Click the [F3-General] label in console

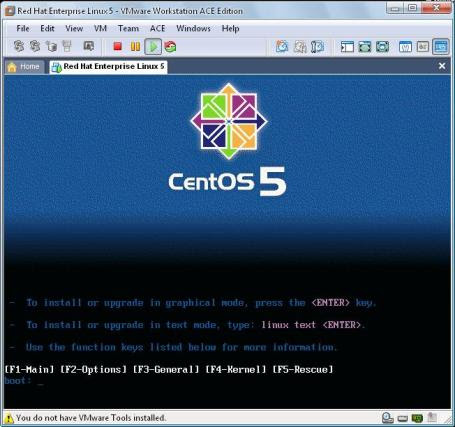pyautogui.click(x=166, y=369)
